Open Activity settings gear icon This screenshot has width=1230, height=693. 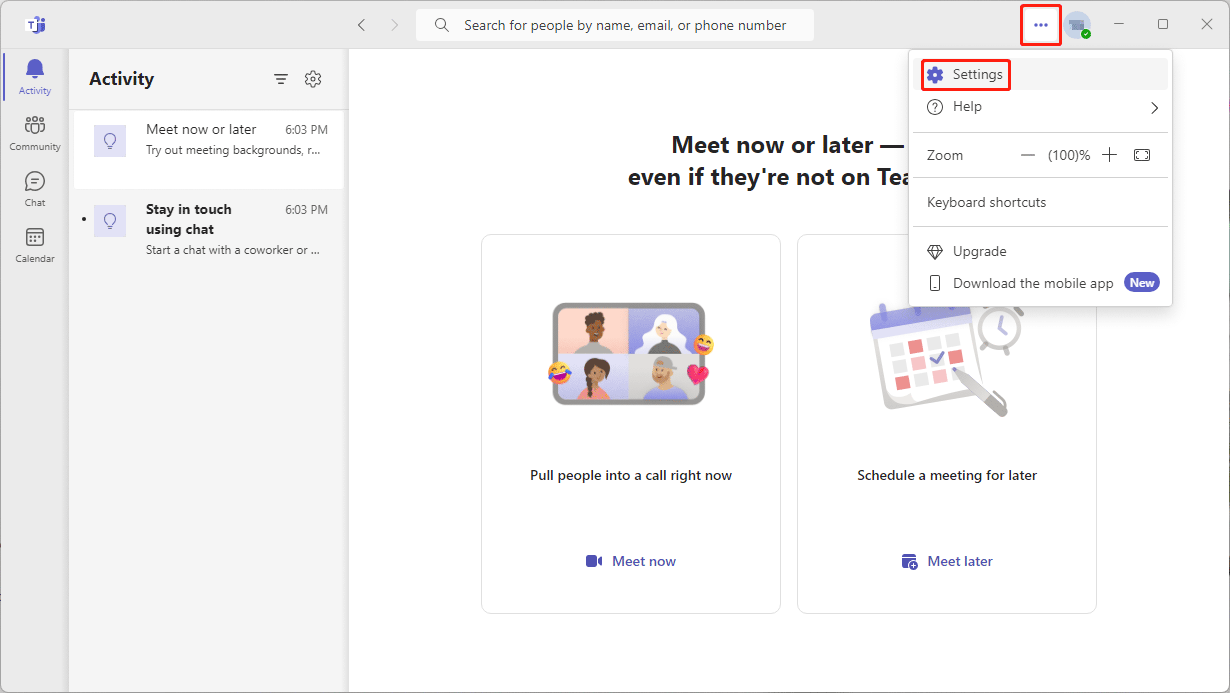[x=313, y=79]
